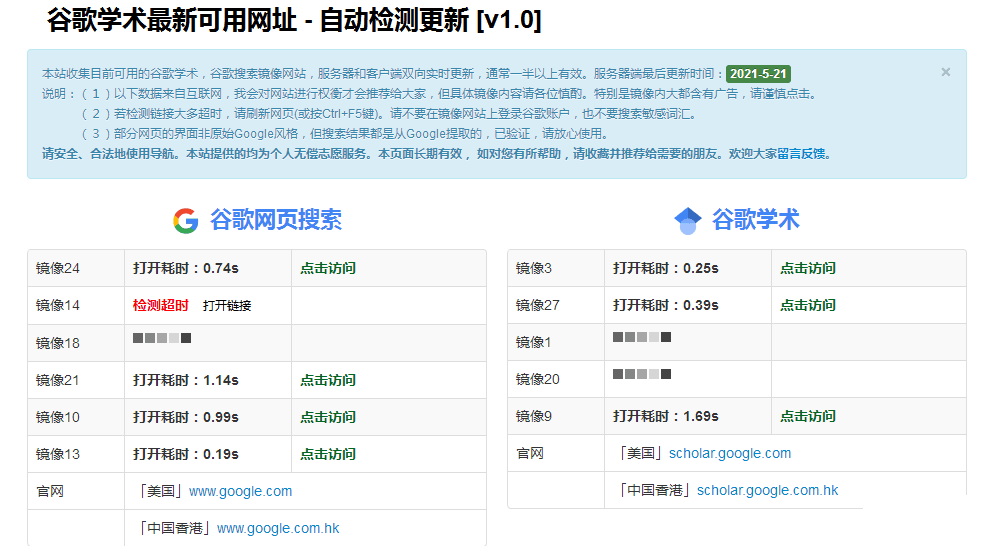Select the 镜像27 row label
The width and height of the screenshot is (986, 546).
[x=538, y=306]
